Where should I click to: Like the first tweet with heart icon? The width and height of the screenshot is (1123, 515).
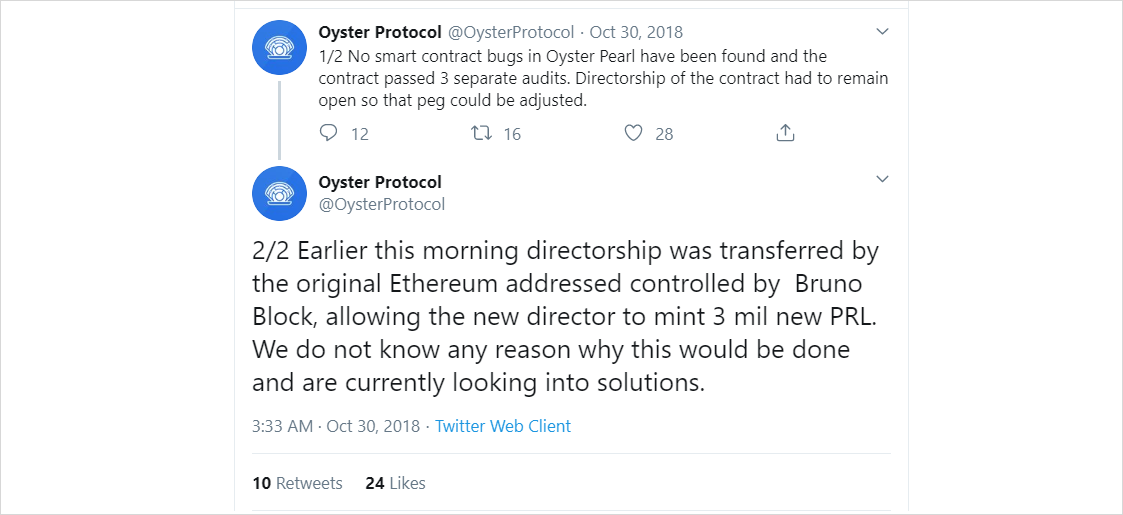[x=633, y=133]
